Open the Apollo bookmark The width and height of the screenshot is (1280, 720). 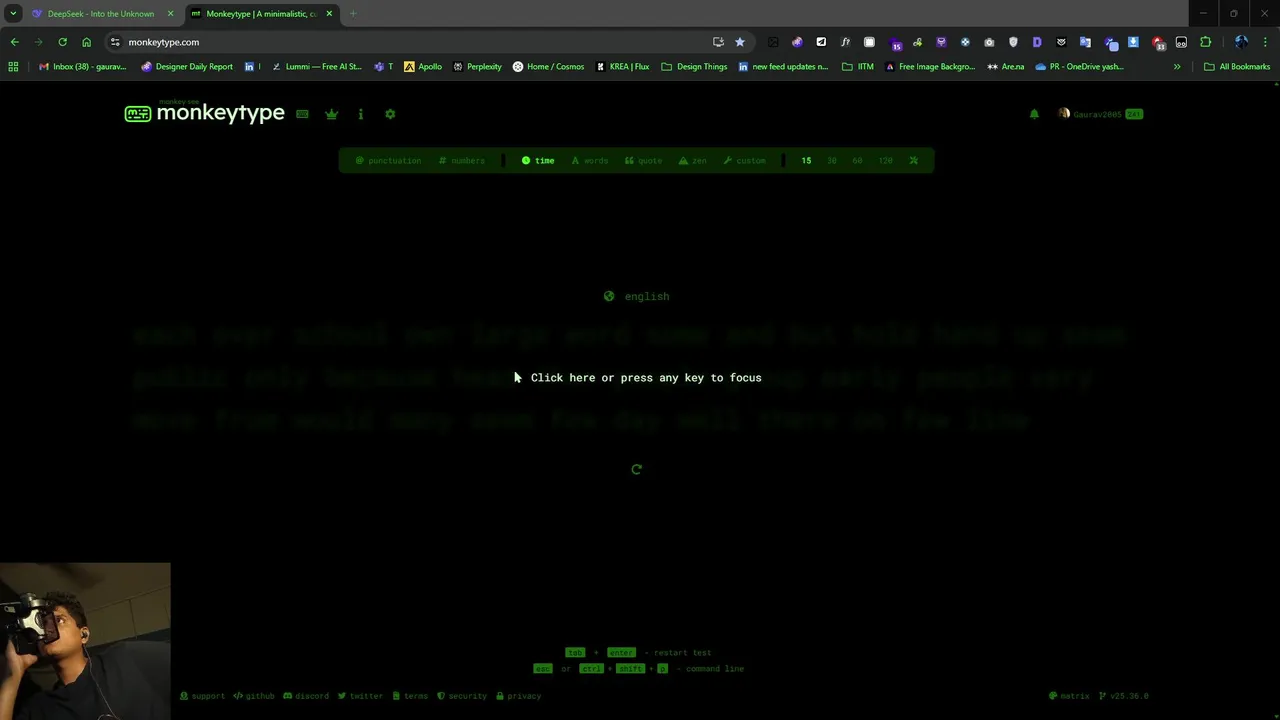click(423, 67)
